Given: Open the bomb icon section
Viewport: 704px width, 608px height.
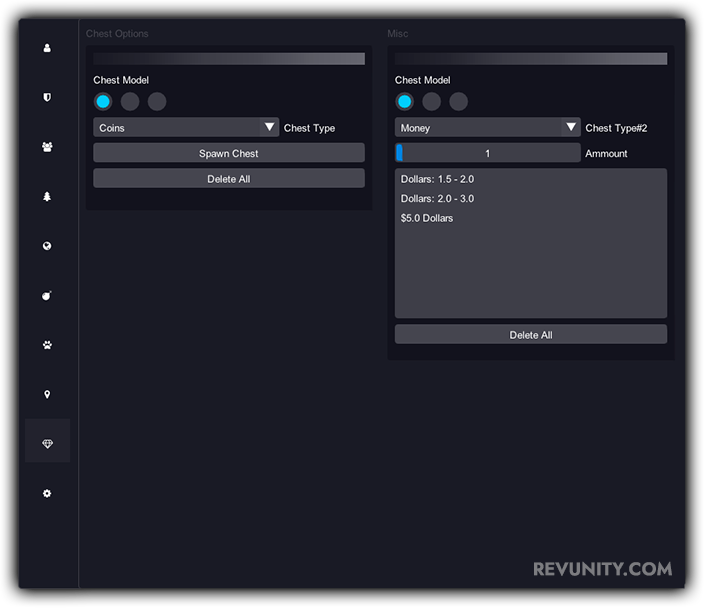Looking at the screenshot, I should tap(47, 296).
